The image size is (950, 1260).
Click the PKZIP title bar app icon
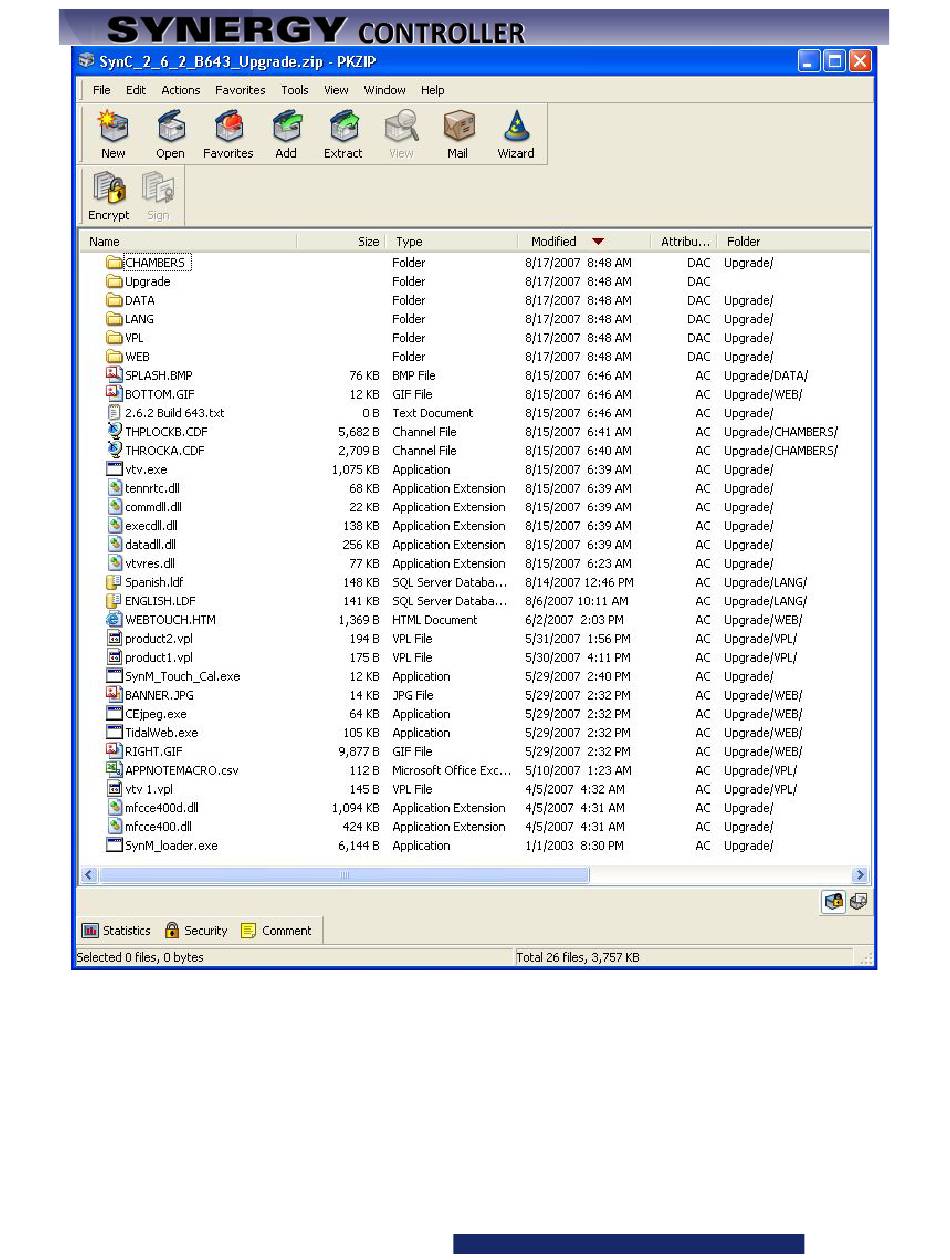click(87, 60)
